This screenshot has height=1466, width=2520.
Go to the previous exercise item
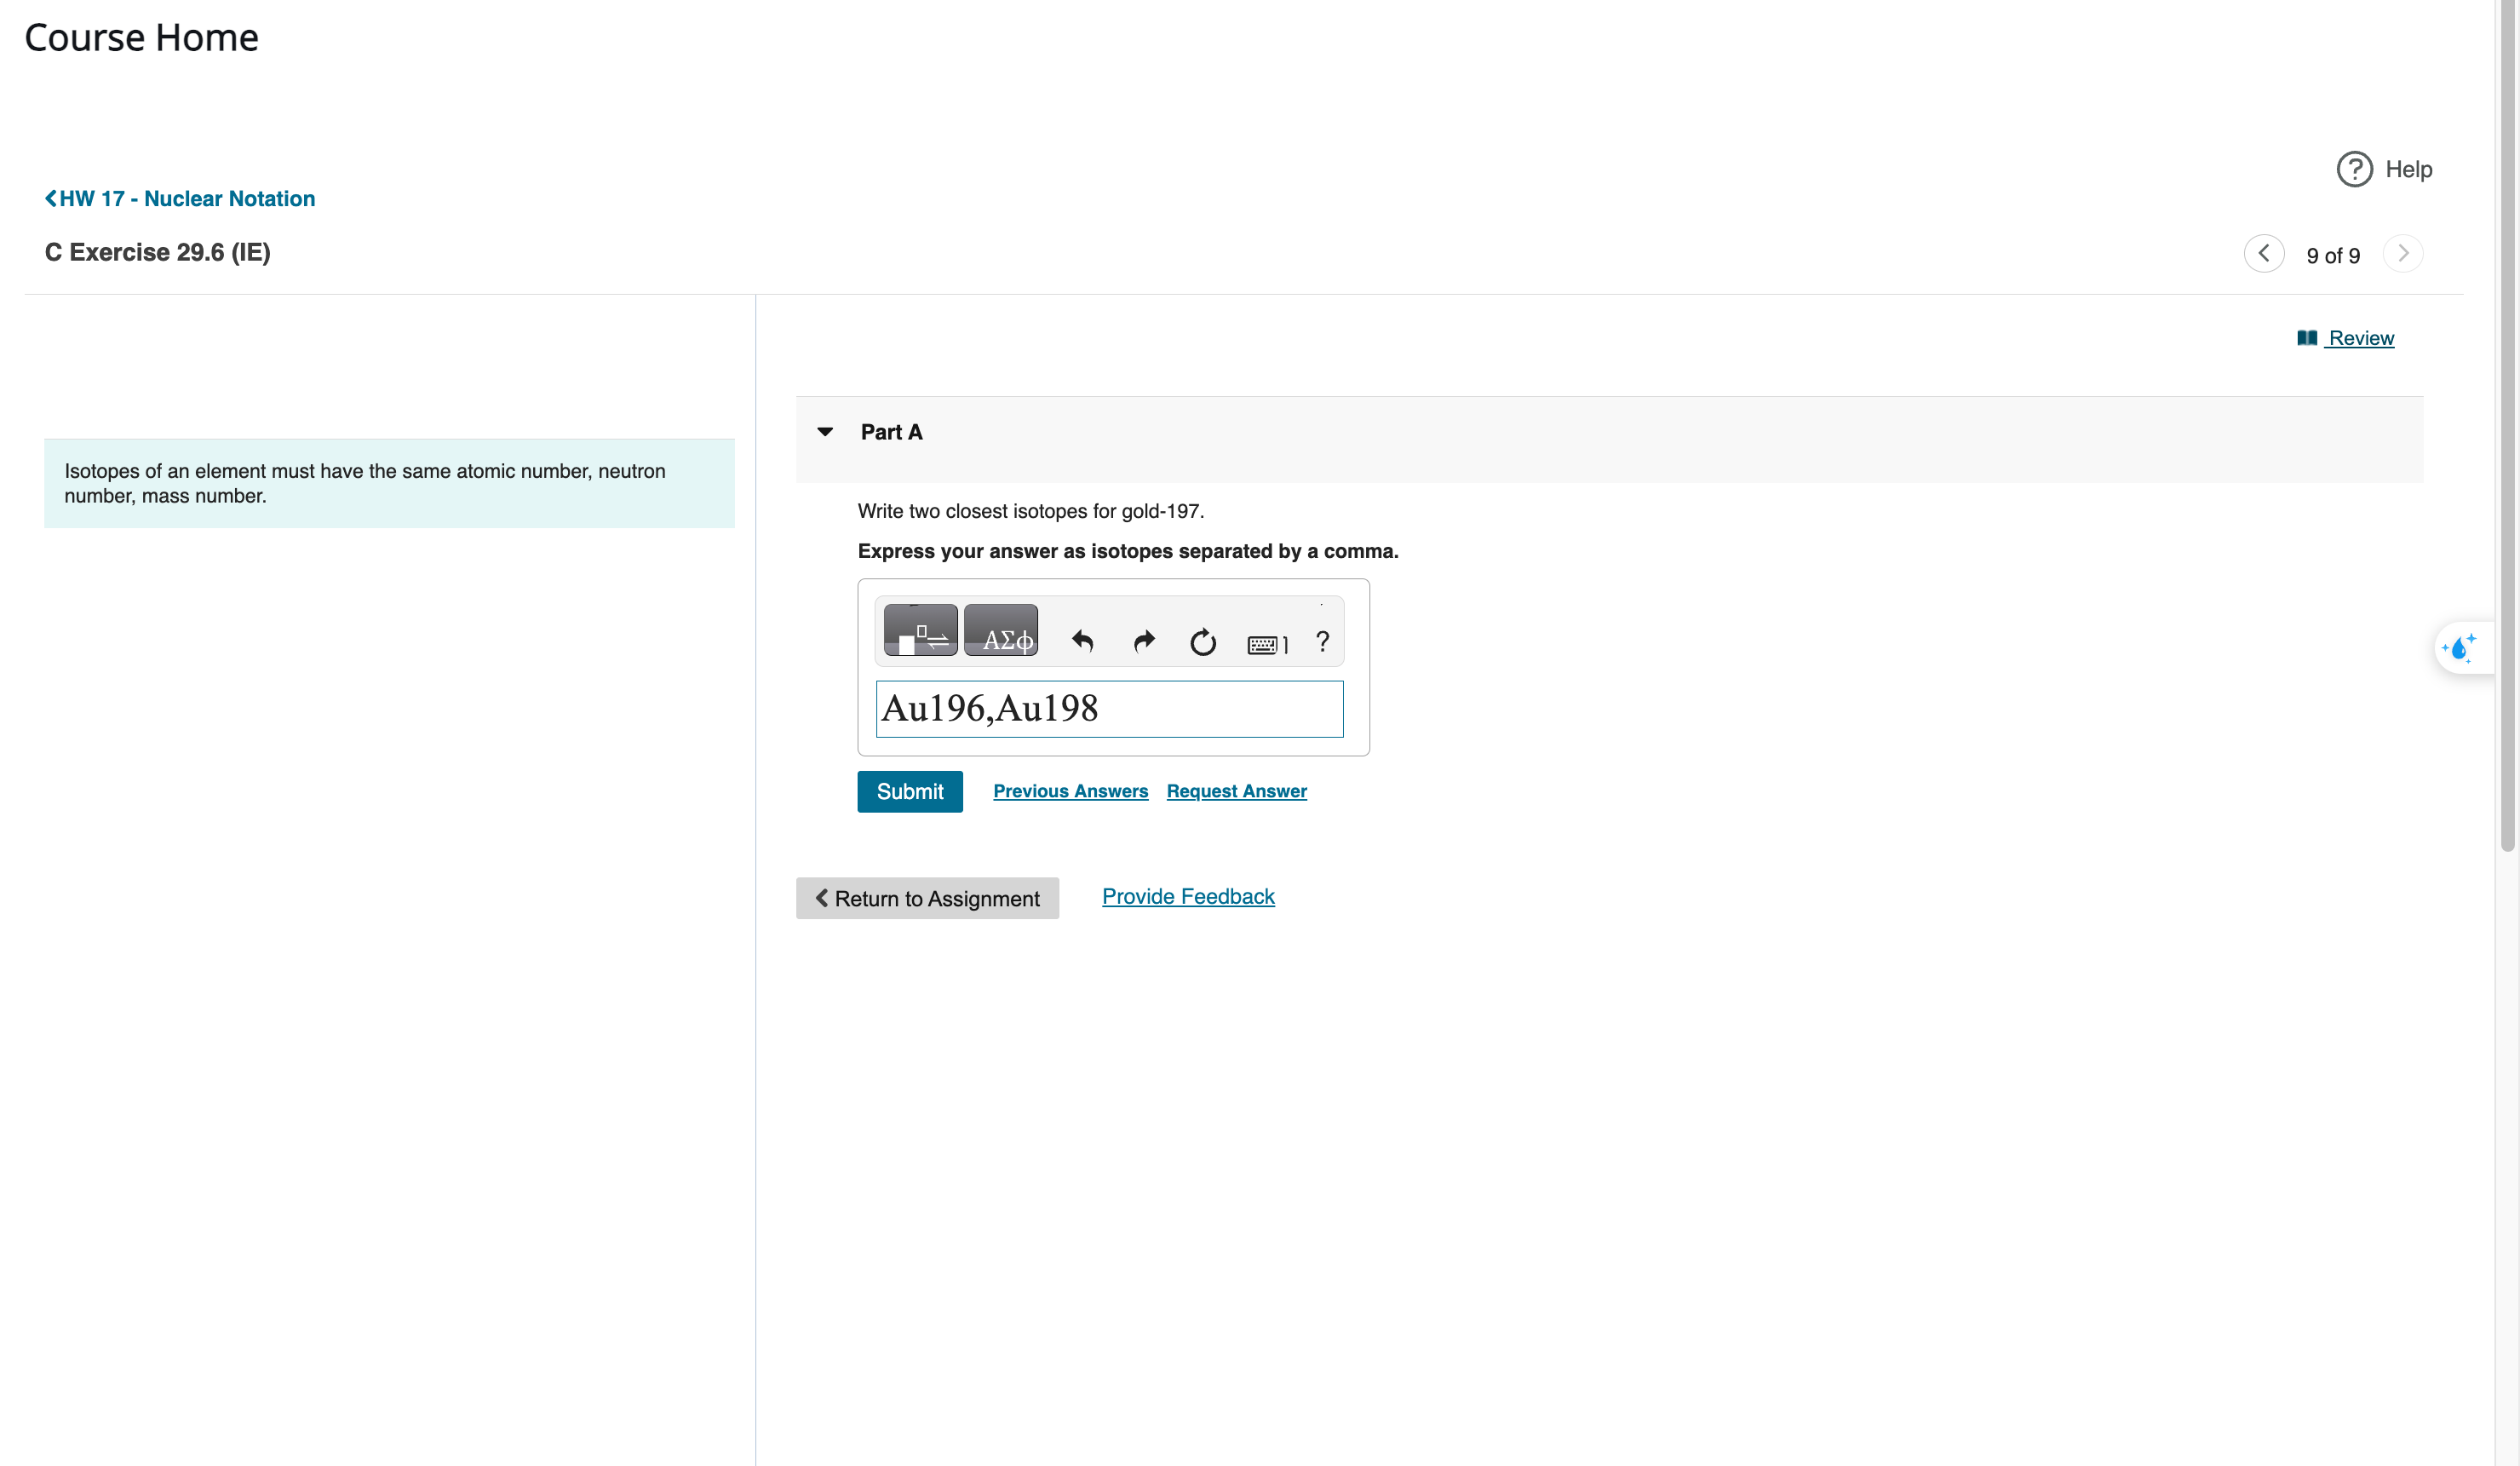click(x=2265, y=253)
